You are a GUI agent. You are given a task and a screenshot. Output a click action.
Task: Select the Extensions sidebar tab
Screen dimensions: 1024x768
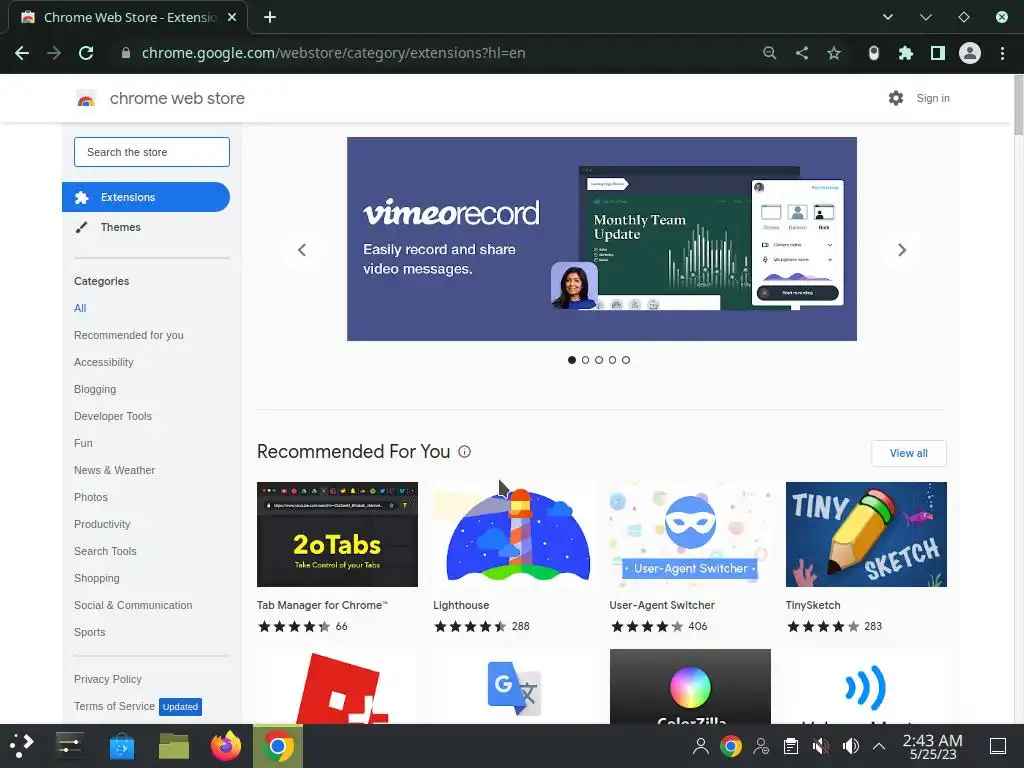click(146, 197)
